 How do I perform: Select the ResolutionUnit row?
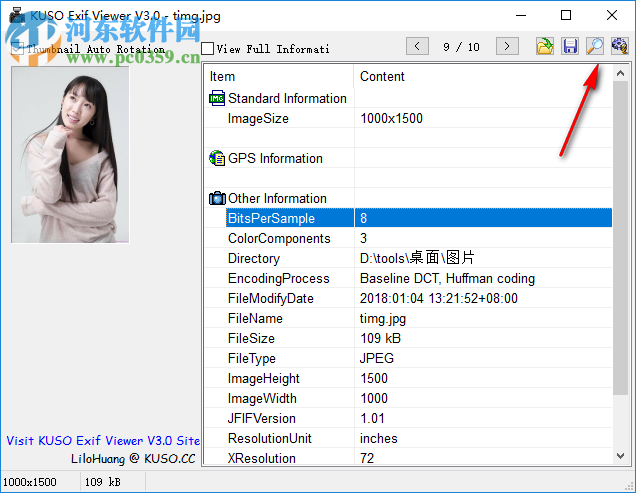[408, 438]
